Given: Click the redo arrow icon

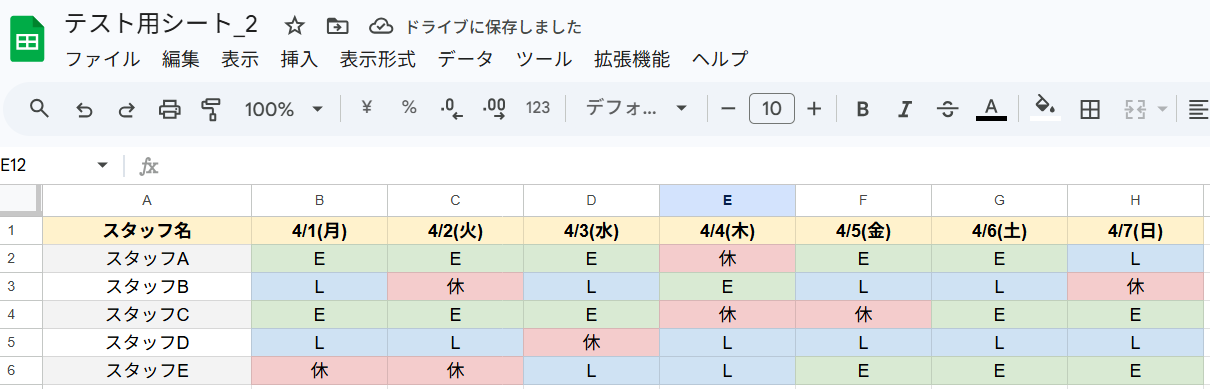Looking at the screenshot, I should click(127, 109).
